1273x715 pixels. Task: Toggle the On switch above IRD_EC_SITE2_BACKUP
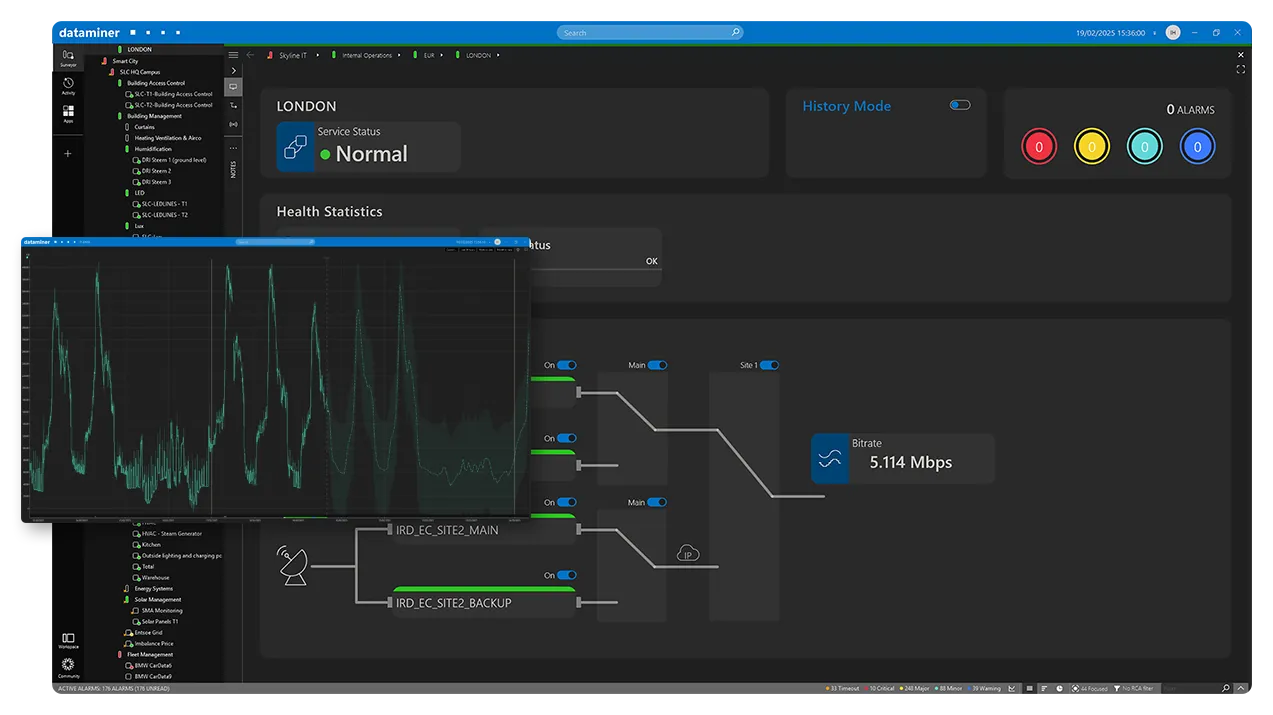567,575
